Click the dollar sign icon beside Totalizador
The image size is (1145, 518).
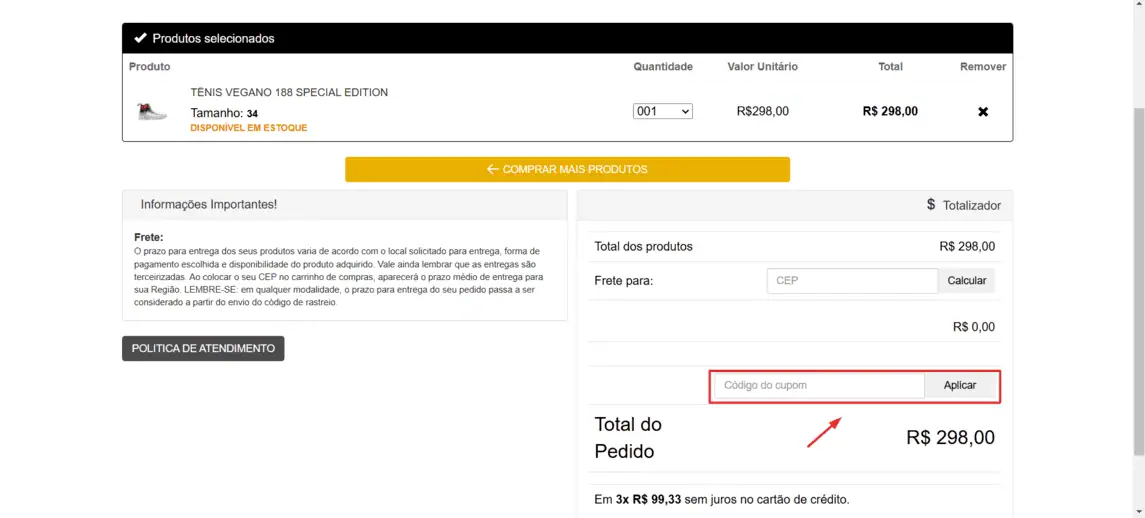pyautogui.click(x=931, y=205)
